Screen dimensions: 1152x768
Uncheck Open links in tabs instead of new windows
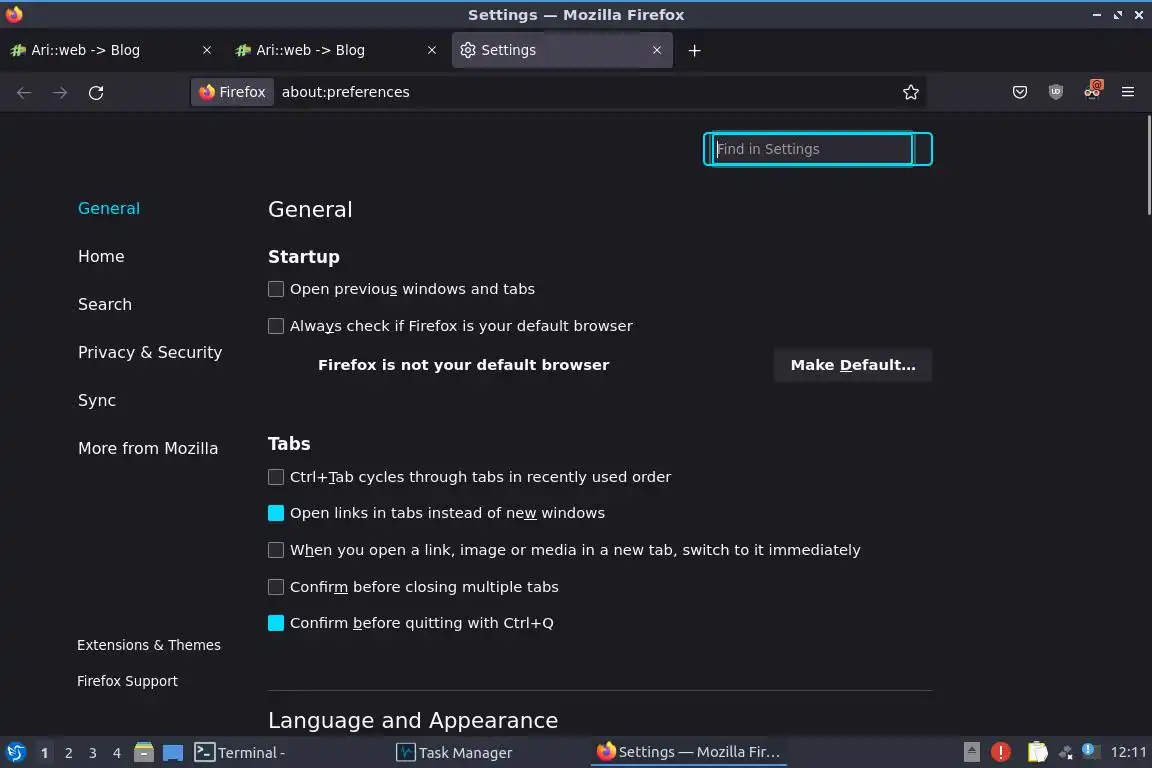point(276,513)
